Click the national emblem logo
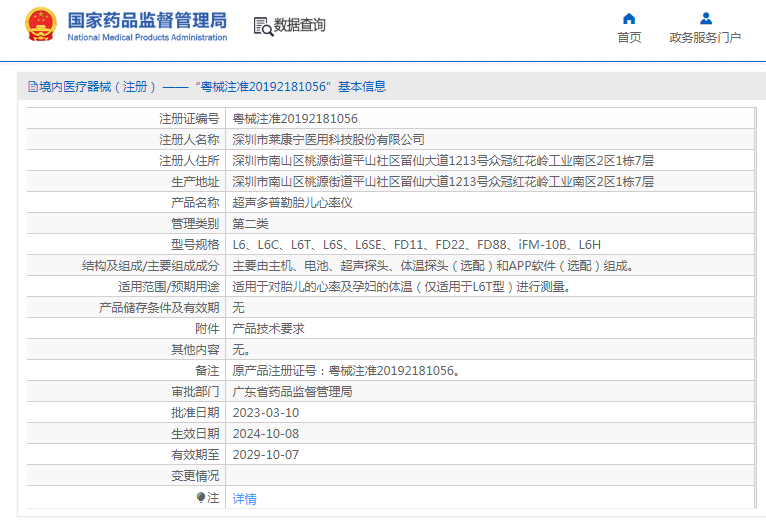Image resolution: width=766 pixels, height=526 pixels. tap(41, 24)
